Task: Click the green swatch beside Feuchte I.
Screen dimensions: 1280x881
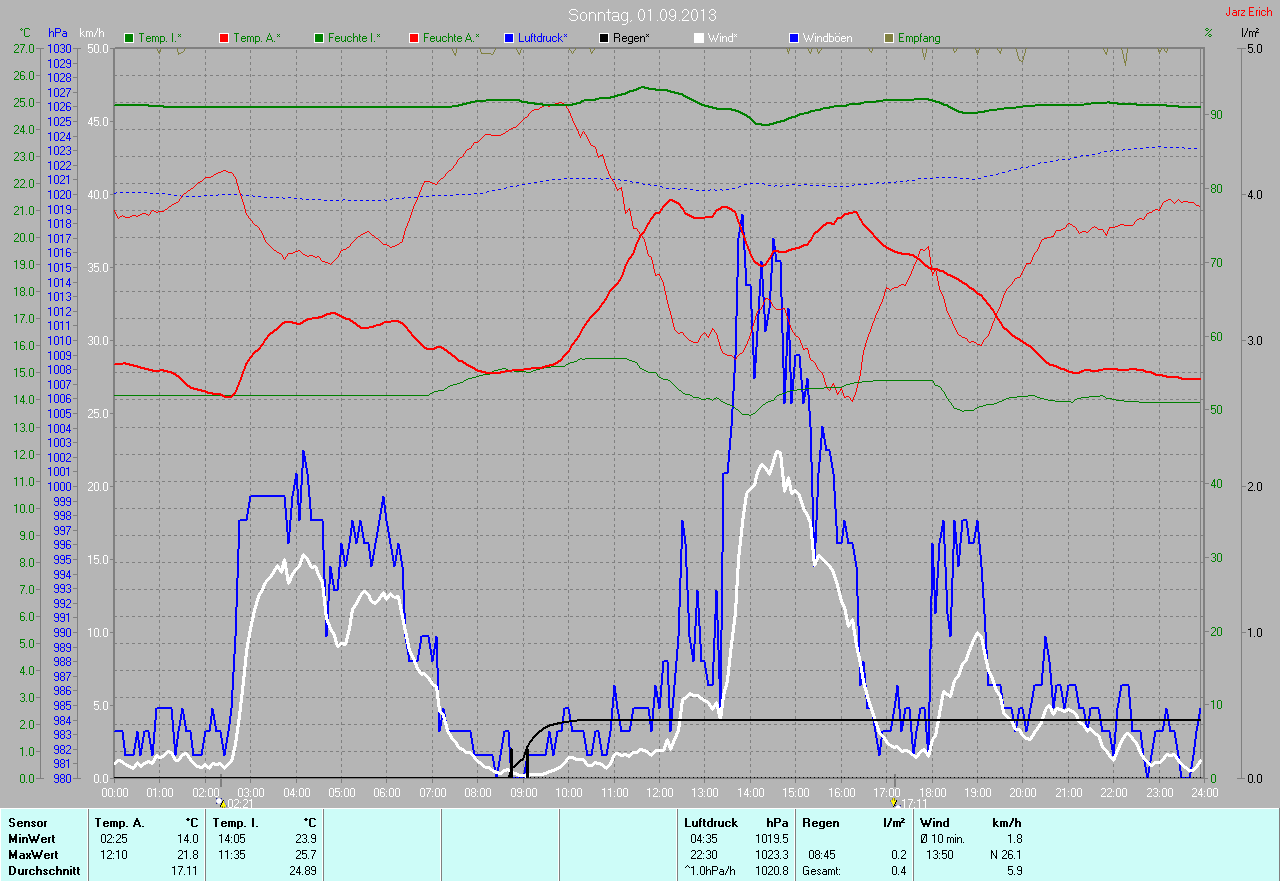Action: click(x=319, y=38)
